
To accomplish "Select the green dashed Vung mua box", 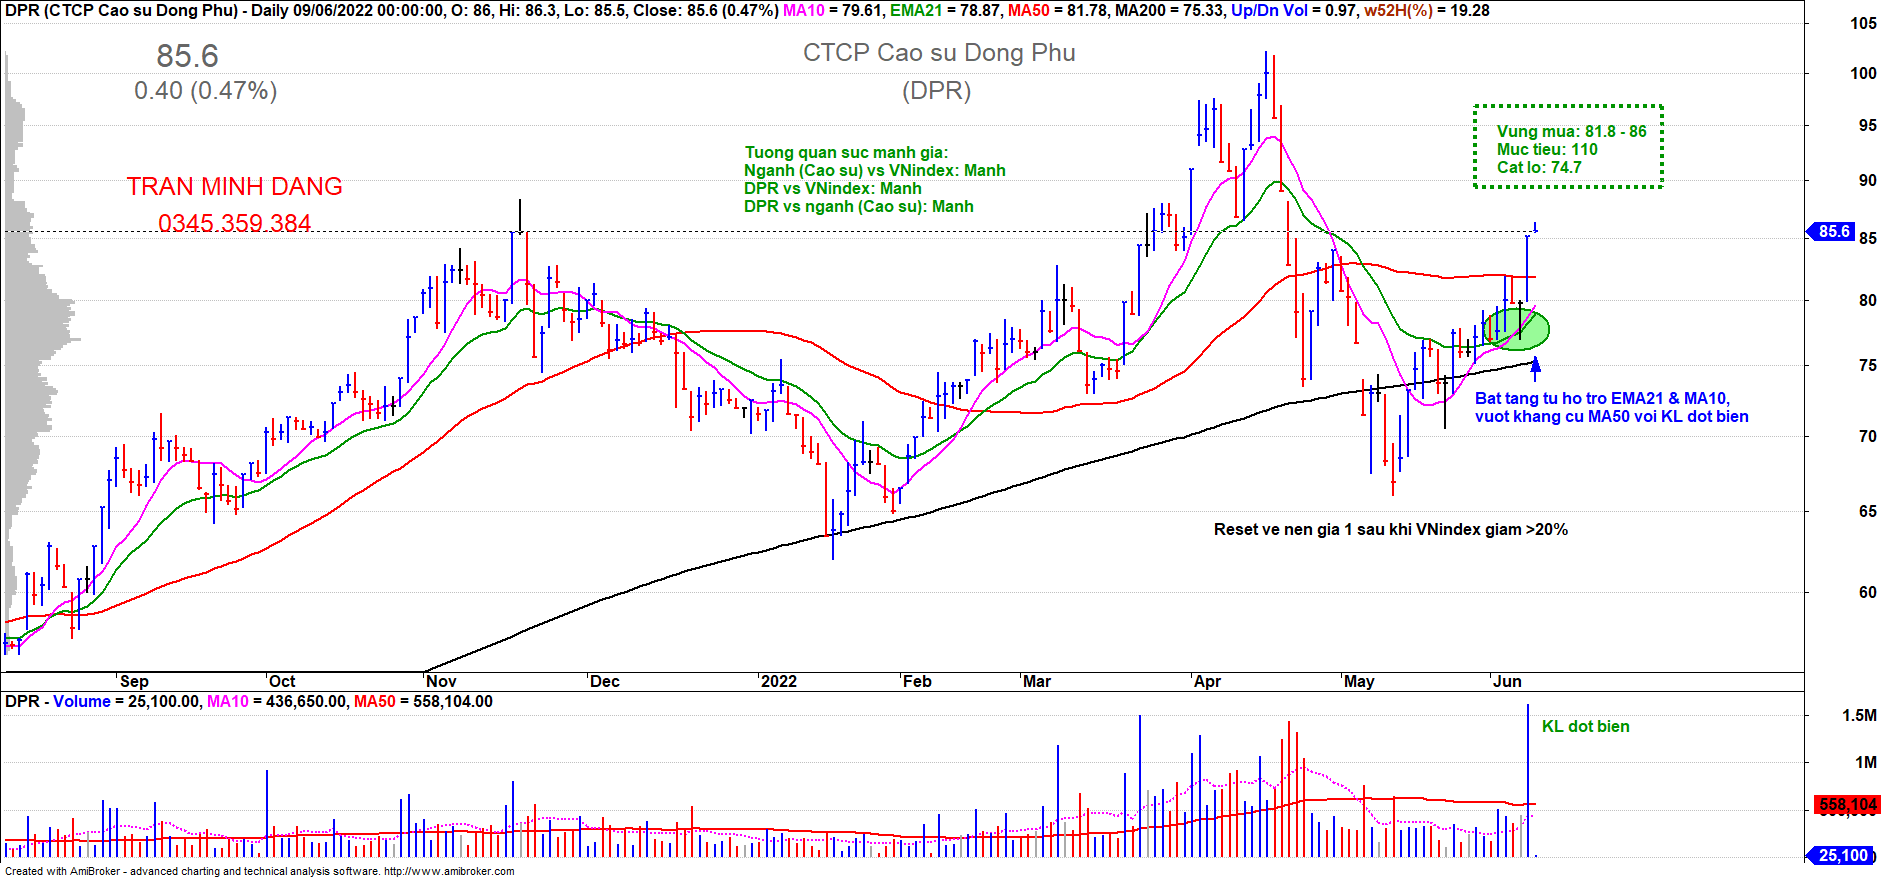I will 1567,147.
